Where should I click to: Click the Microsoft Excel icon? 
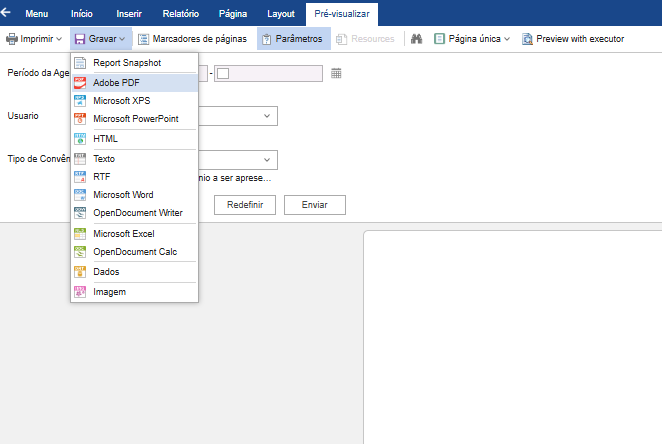(x=80, y=234)
